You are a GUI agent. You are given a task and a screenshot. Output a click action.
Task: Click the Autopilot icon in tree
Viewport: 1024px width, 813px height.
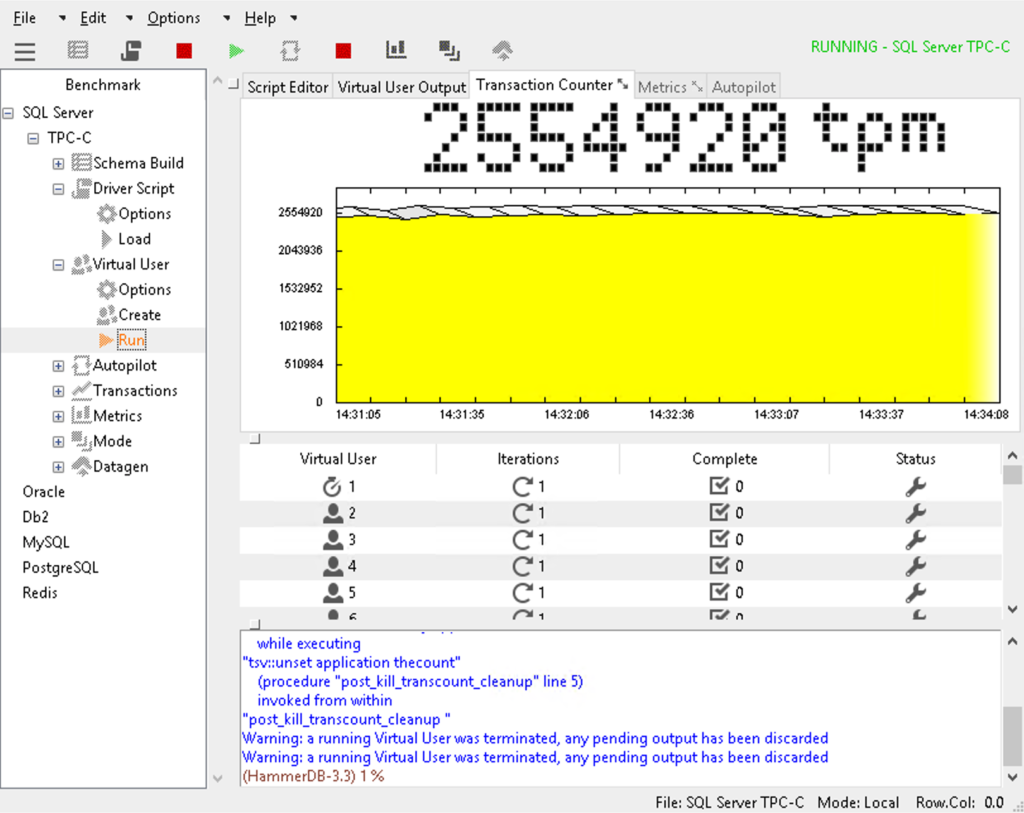pos(81,366)
